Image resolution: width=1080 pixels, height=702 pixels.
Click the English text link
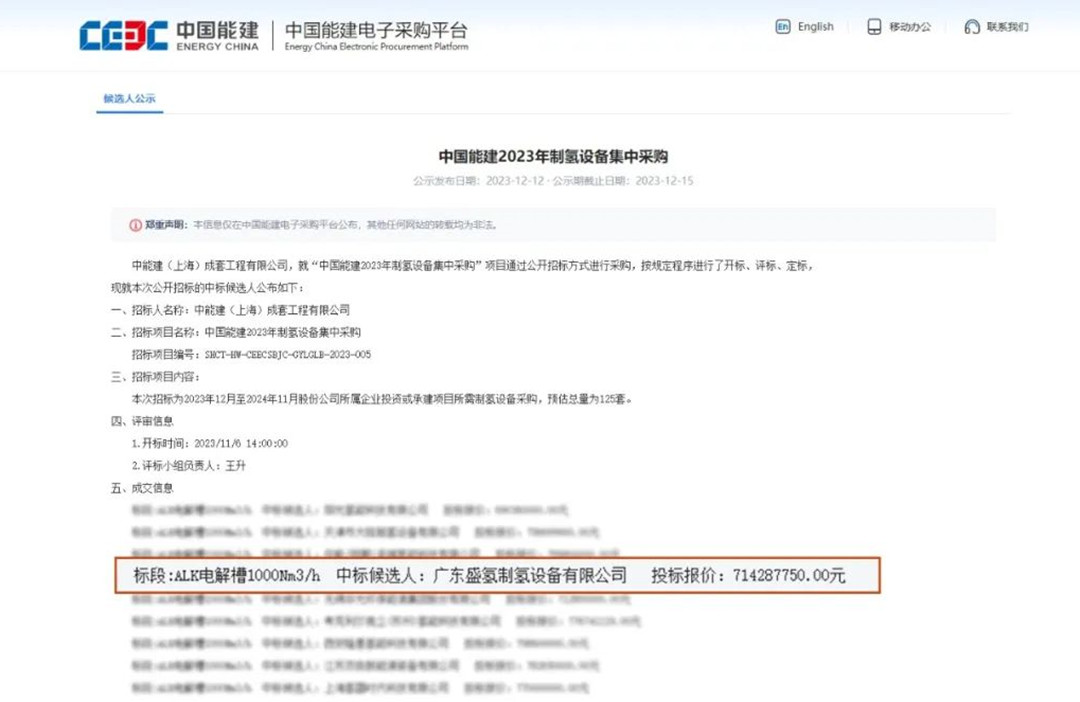point(815,27)
